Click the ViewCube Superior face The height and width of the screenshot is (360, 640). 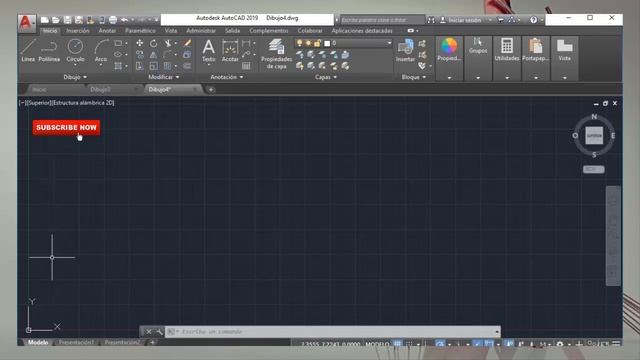point(594,136)
